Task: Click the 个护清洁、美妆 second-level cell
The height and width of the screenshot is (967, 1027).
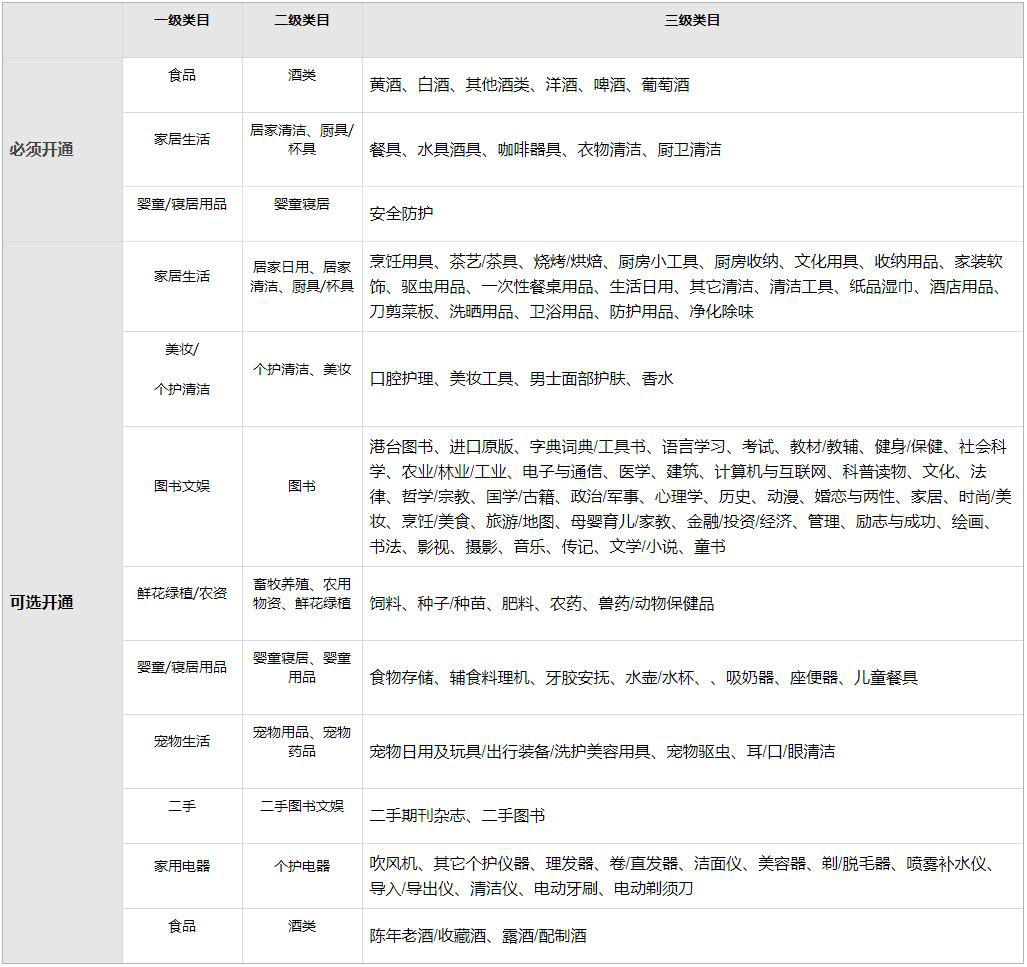Action: pyautogui.click(x=302, y=369)
